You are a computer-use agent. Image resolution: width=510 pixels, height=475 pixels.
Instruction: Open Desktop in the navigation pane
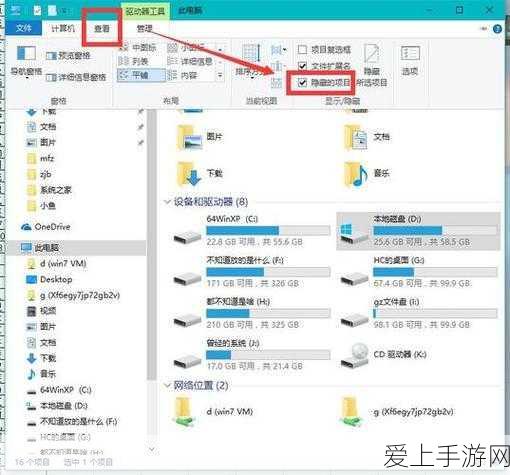(x=49, y=279)
